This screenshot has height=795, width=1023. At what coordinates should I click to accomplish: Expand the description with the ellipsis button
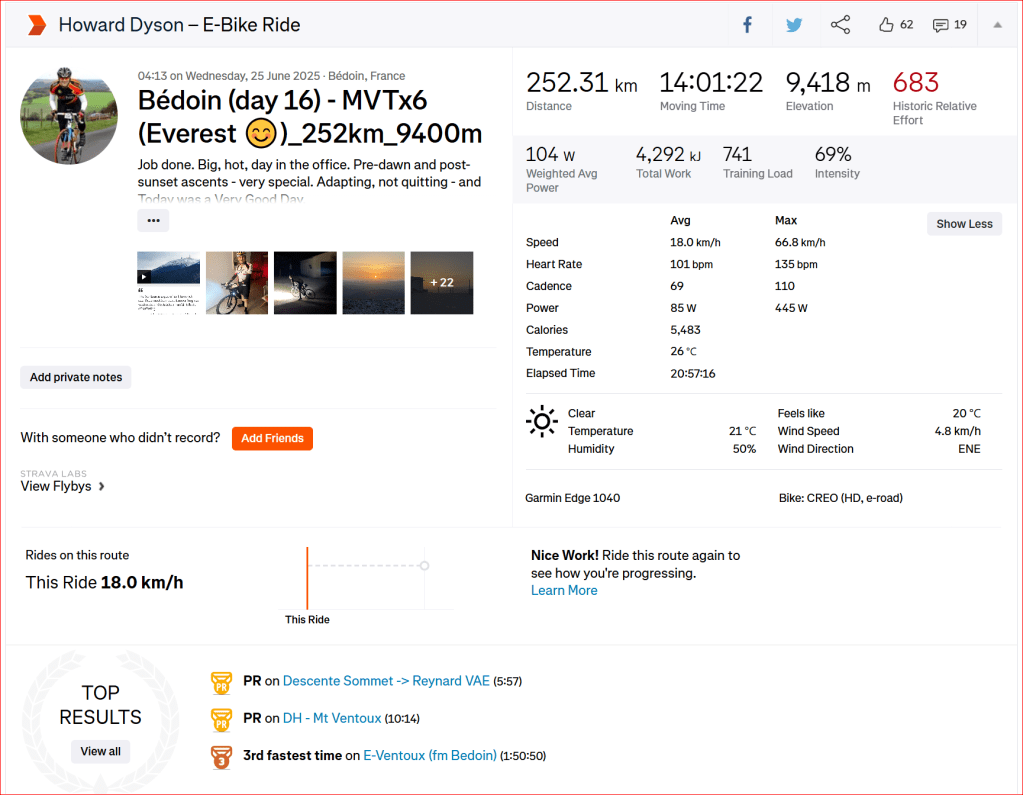point(153,221)
